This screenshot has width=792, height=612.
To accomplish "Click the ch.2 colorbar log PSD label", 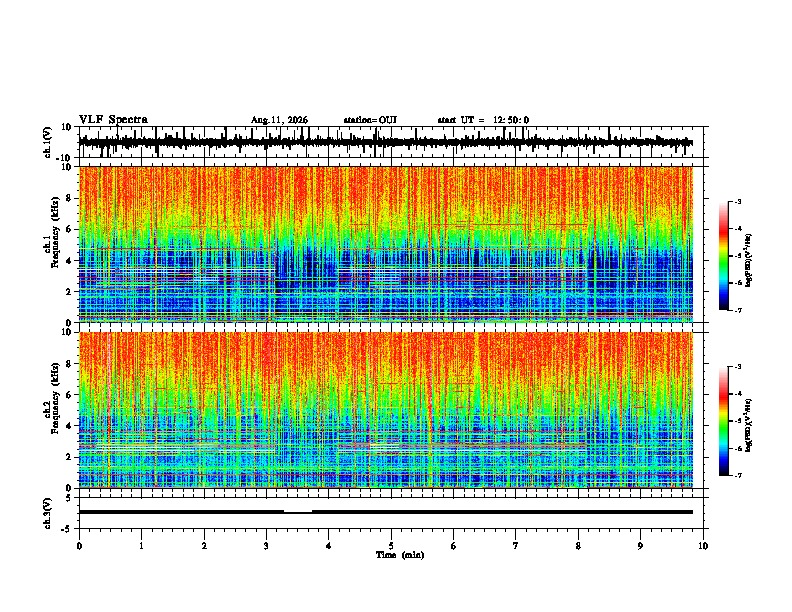I will pyautogui.click(x=749, y=425).
